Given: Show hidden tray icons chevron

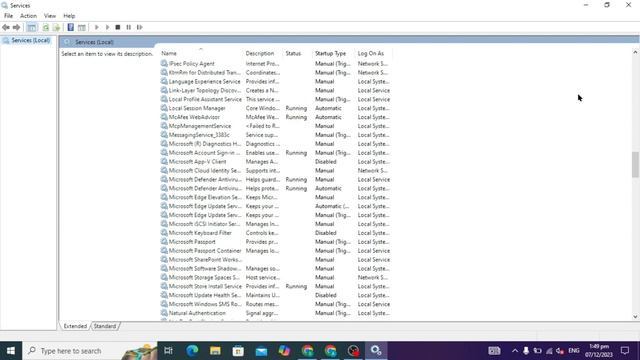Looking at the screenshot, I should (515, 351).
